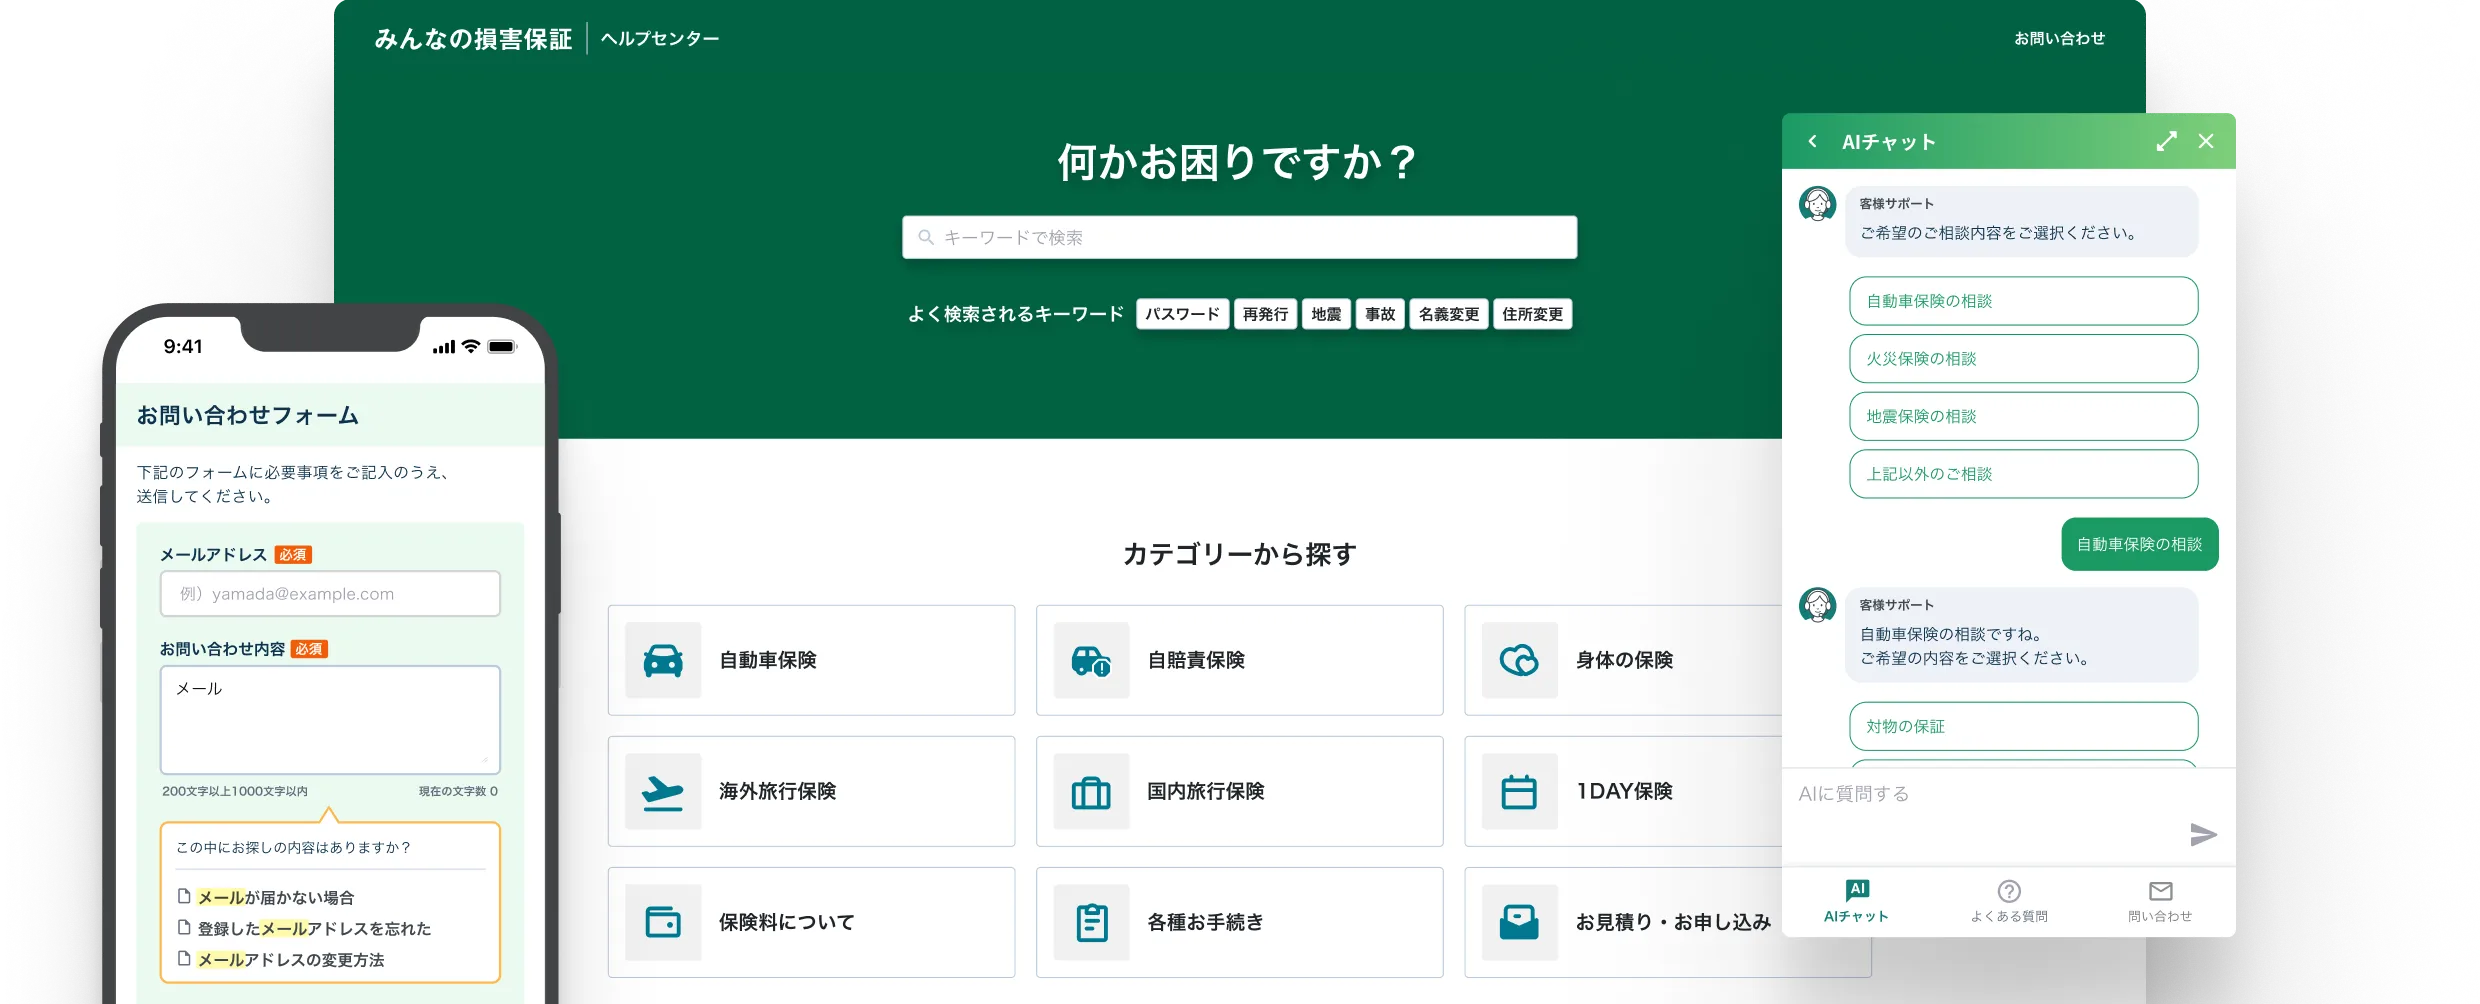Click the clipboard icon for 各種お手続き
Screen dimensions: 2480x1004
tap(1091, 923)
